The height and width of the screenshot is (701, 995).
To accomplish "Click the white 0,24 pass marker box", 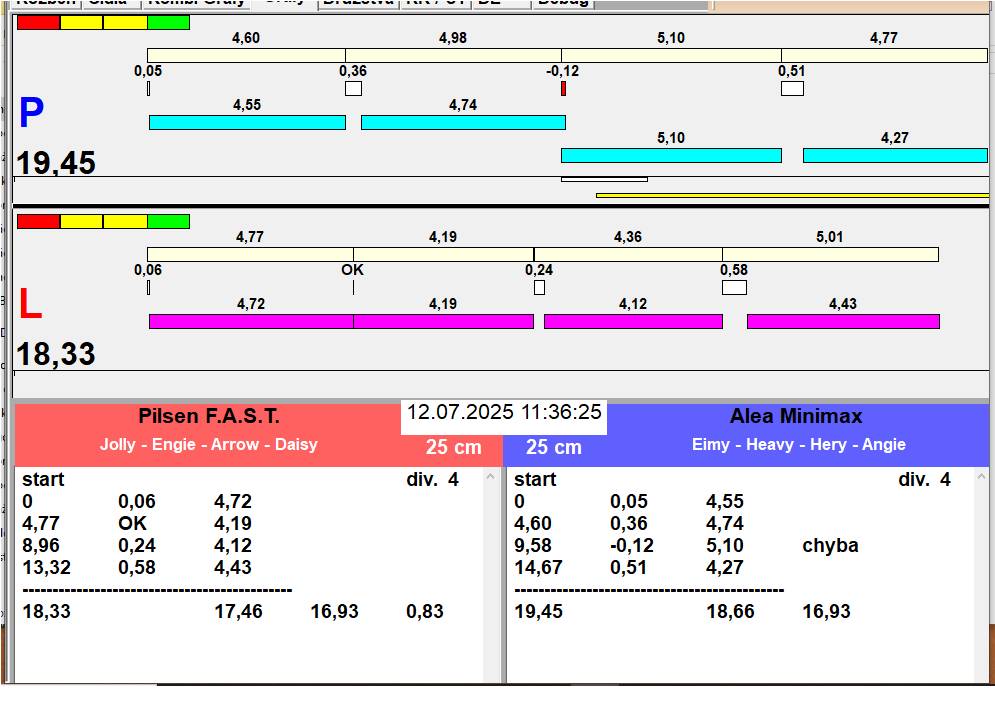I will 539,288.
